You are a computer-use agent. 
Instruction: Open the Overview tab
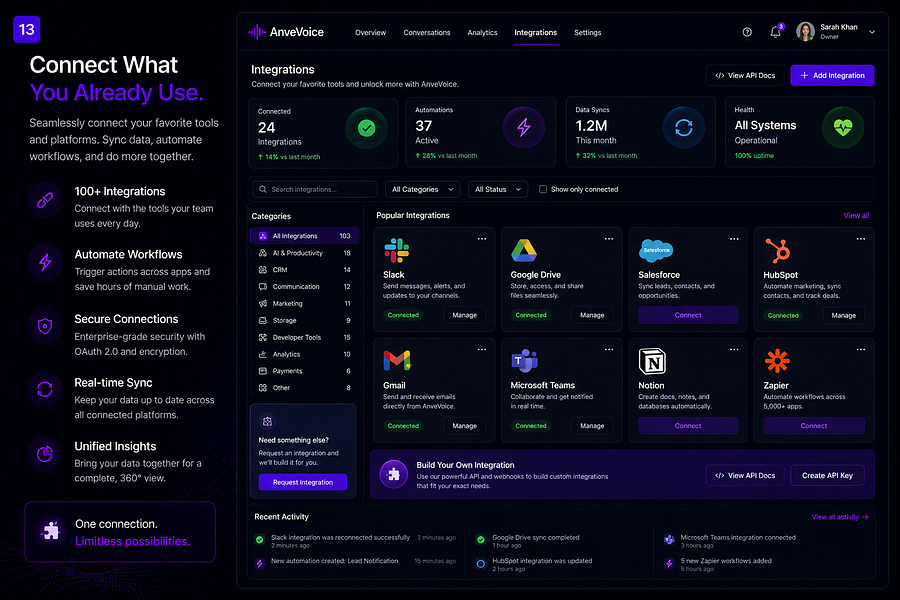[370, 33]
